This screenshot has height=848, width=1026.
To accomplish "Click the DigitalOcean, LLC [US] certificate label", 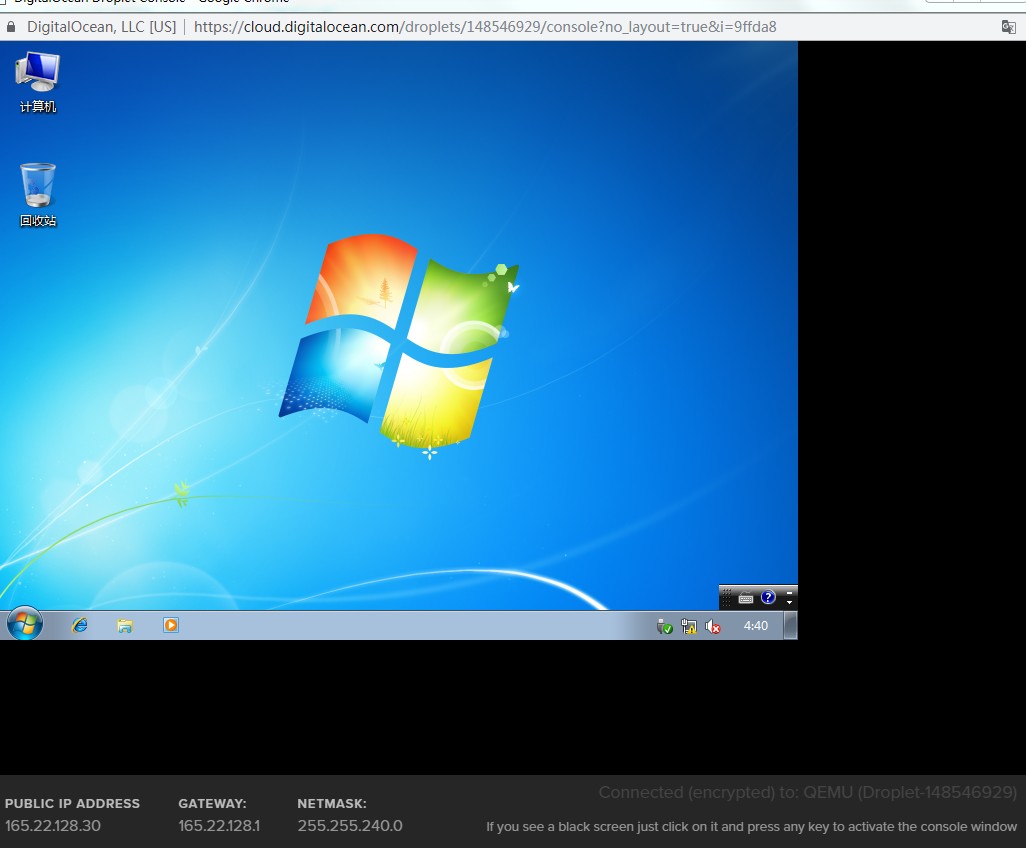I will pyautogui.click(x=101, y=27).
